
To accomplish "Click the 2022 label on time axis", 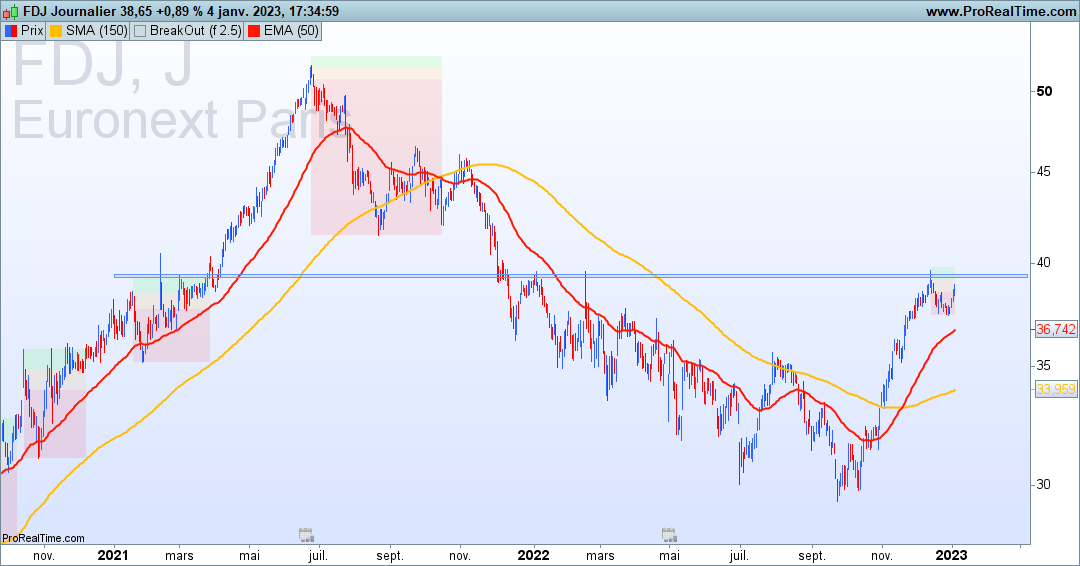I will point(533,555).
